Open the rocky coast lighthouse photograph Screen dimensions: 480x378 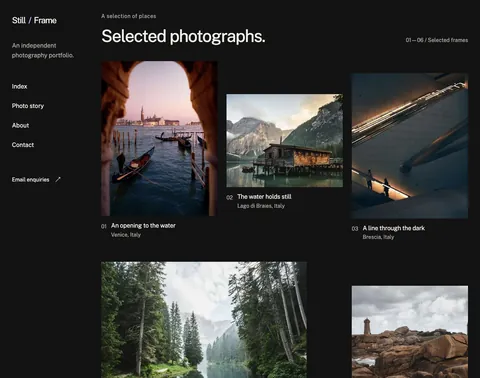tap(410, 332)
